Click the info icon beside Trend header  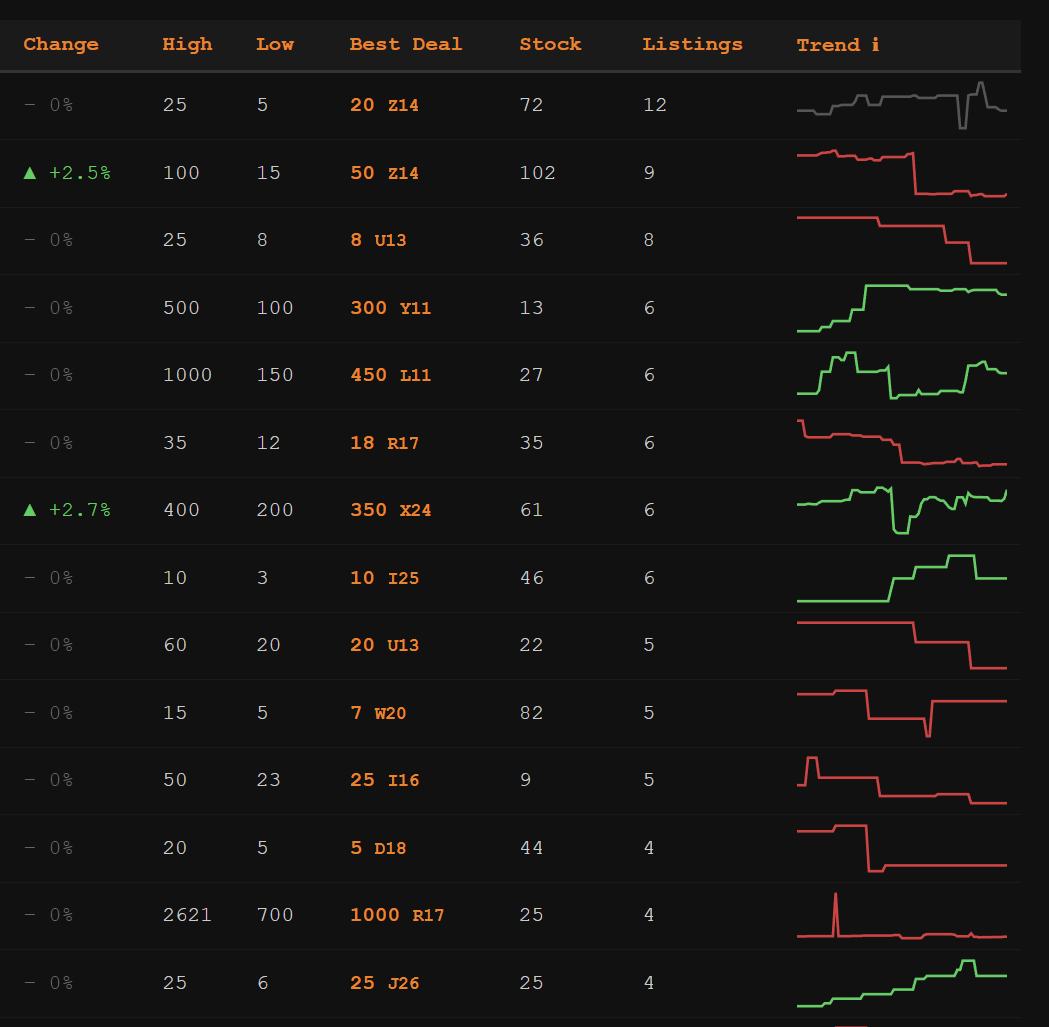click(x=875, y=45)
